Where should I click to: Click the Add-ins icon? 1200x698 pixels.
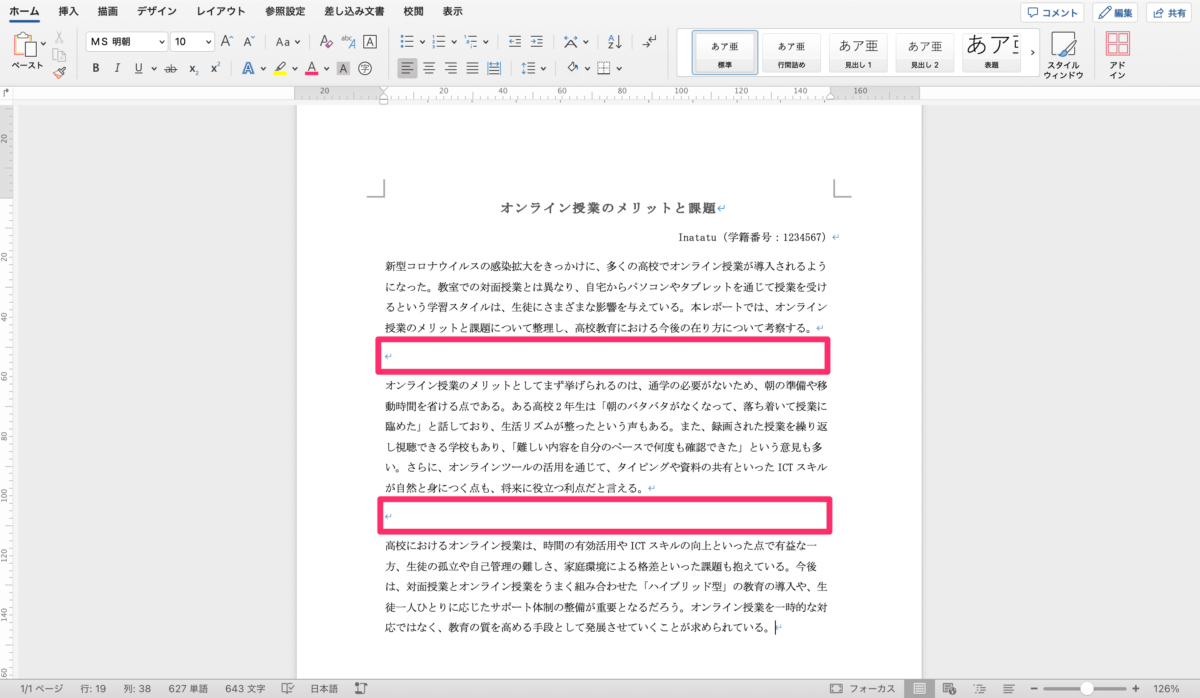click(1118, 56)
